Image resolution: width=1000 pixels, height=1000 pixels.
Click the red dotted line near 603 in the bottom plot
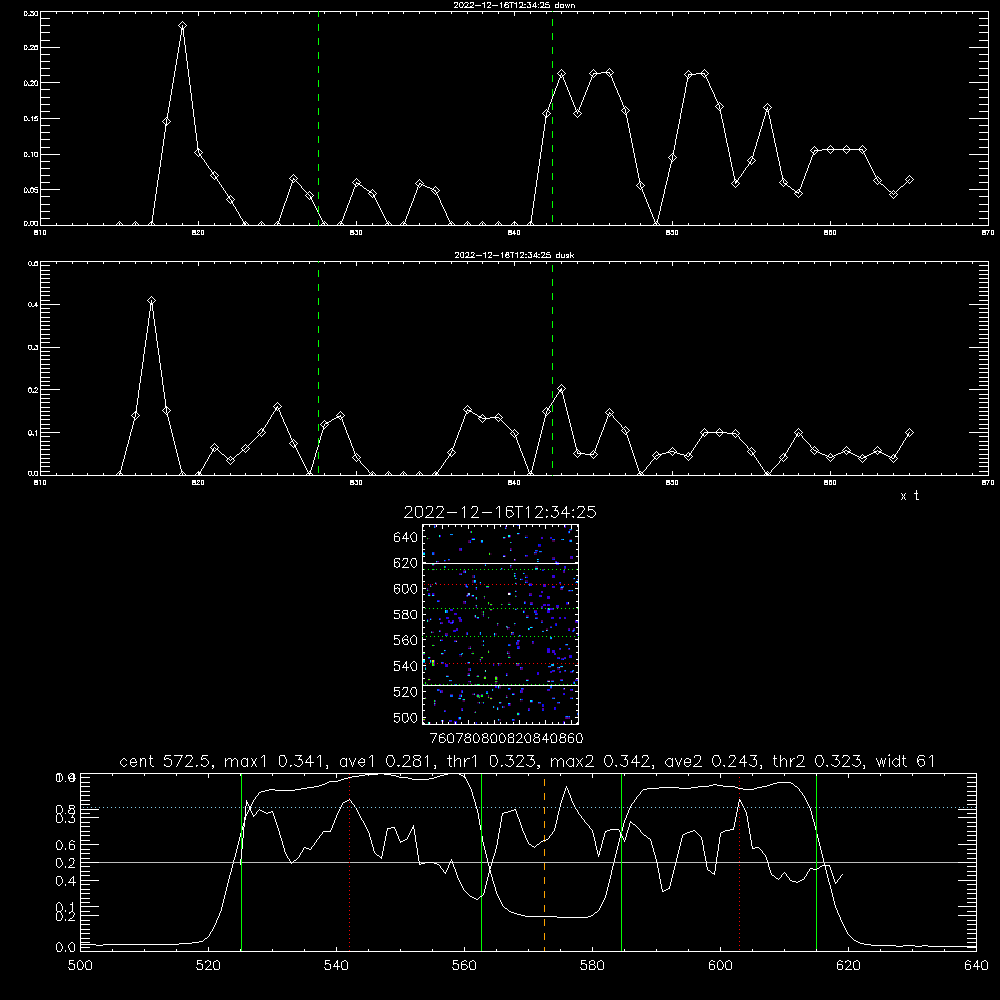click(x=739, y=863)
